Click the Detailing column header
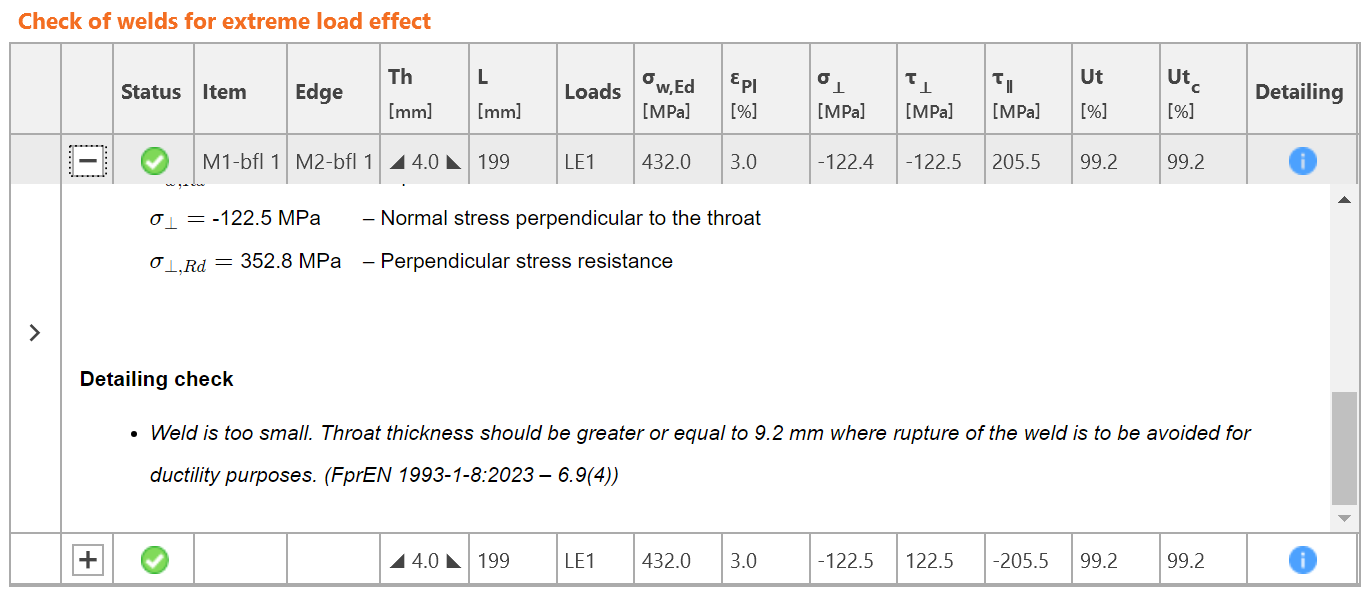The height and width of the screenshot is (601, 1371). point(1299,92)
